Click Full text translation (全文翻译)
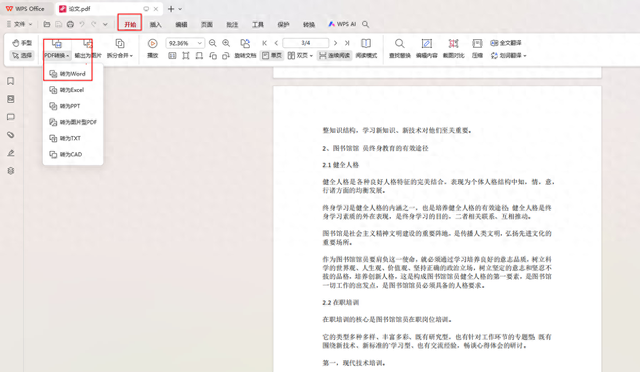This screenshot has height=372, width=640. [x=506, y=43]
